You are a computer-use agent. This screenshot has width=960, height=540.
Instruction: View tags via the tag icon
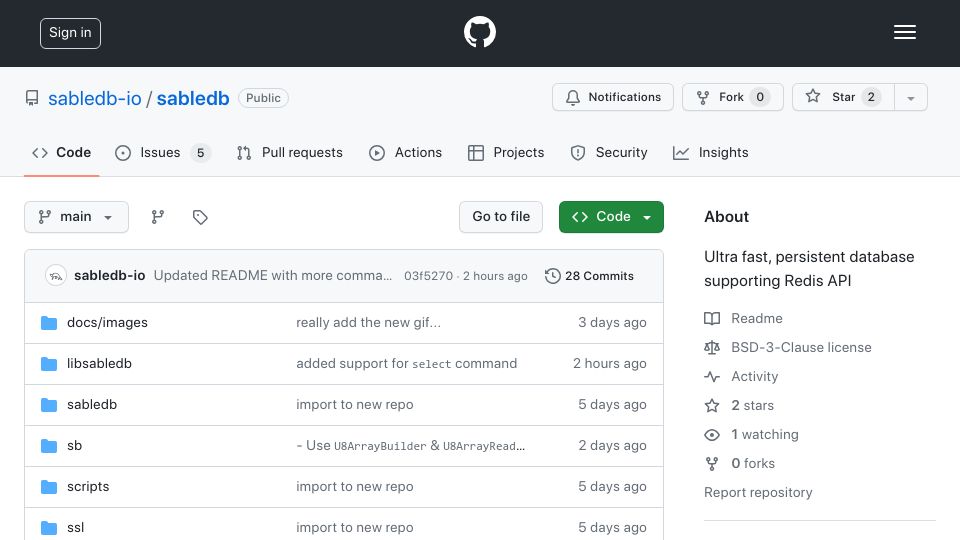coord(200,217)
